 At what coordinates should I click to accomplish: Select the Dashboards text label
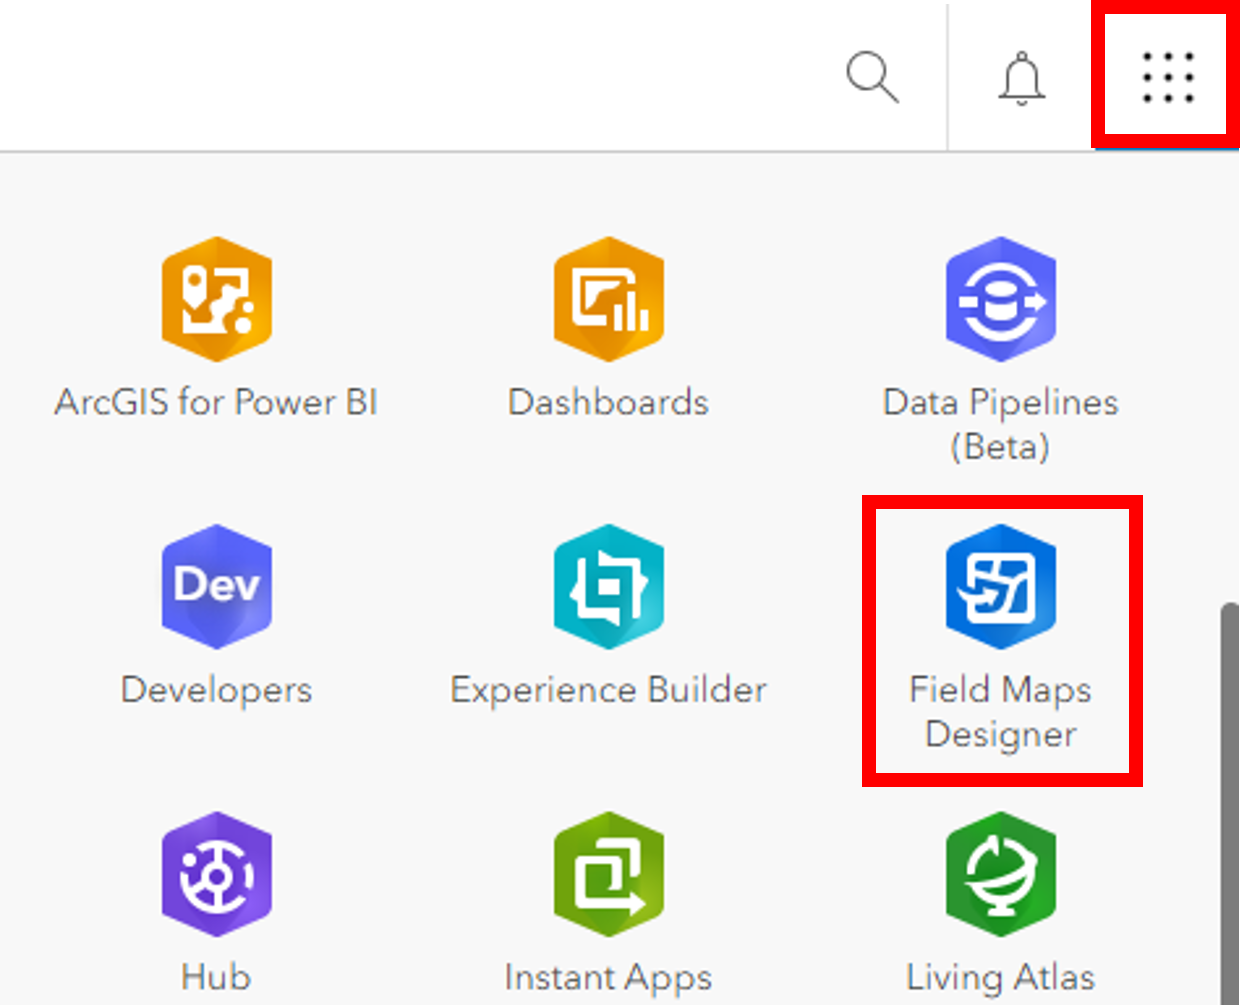pyautogui.click(x=608, y=402)
